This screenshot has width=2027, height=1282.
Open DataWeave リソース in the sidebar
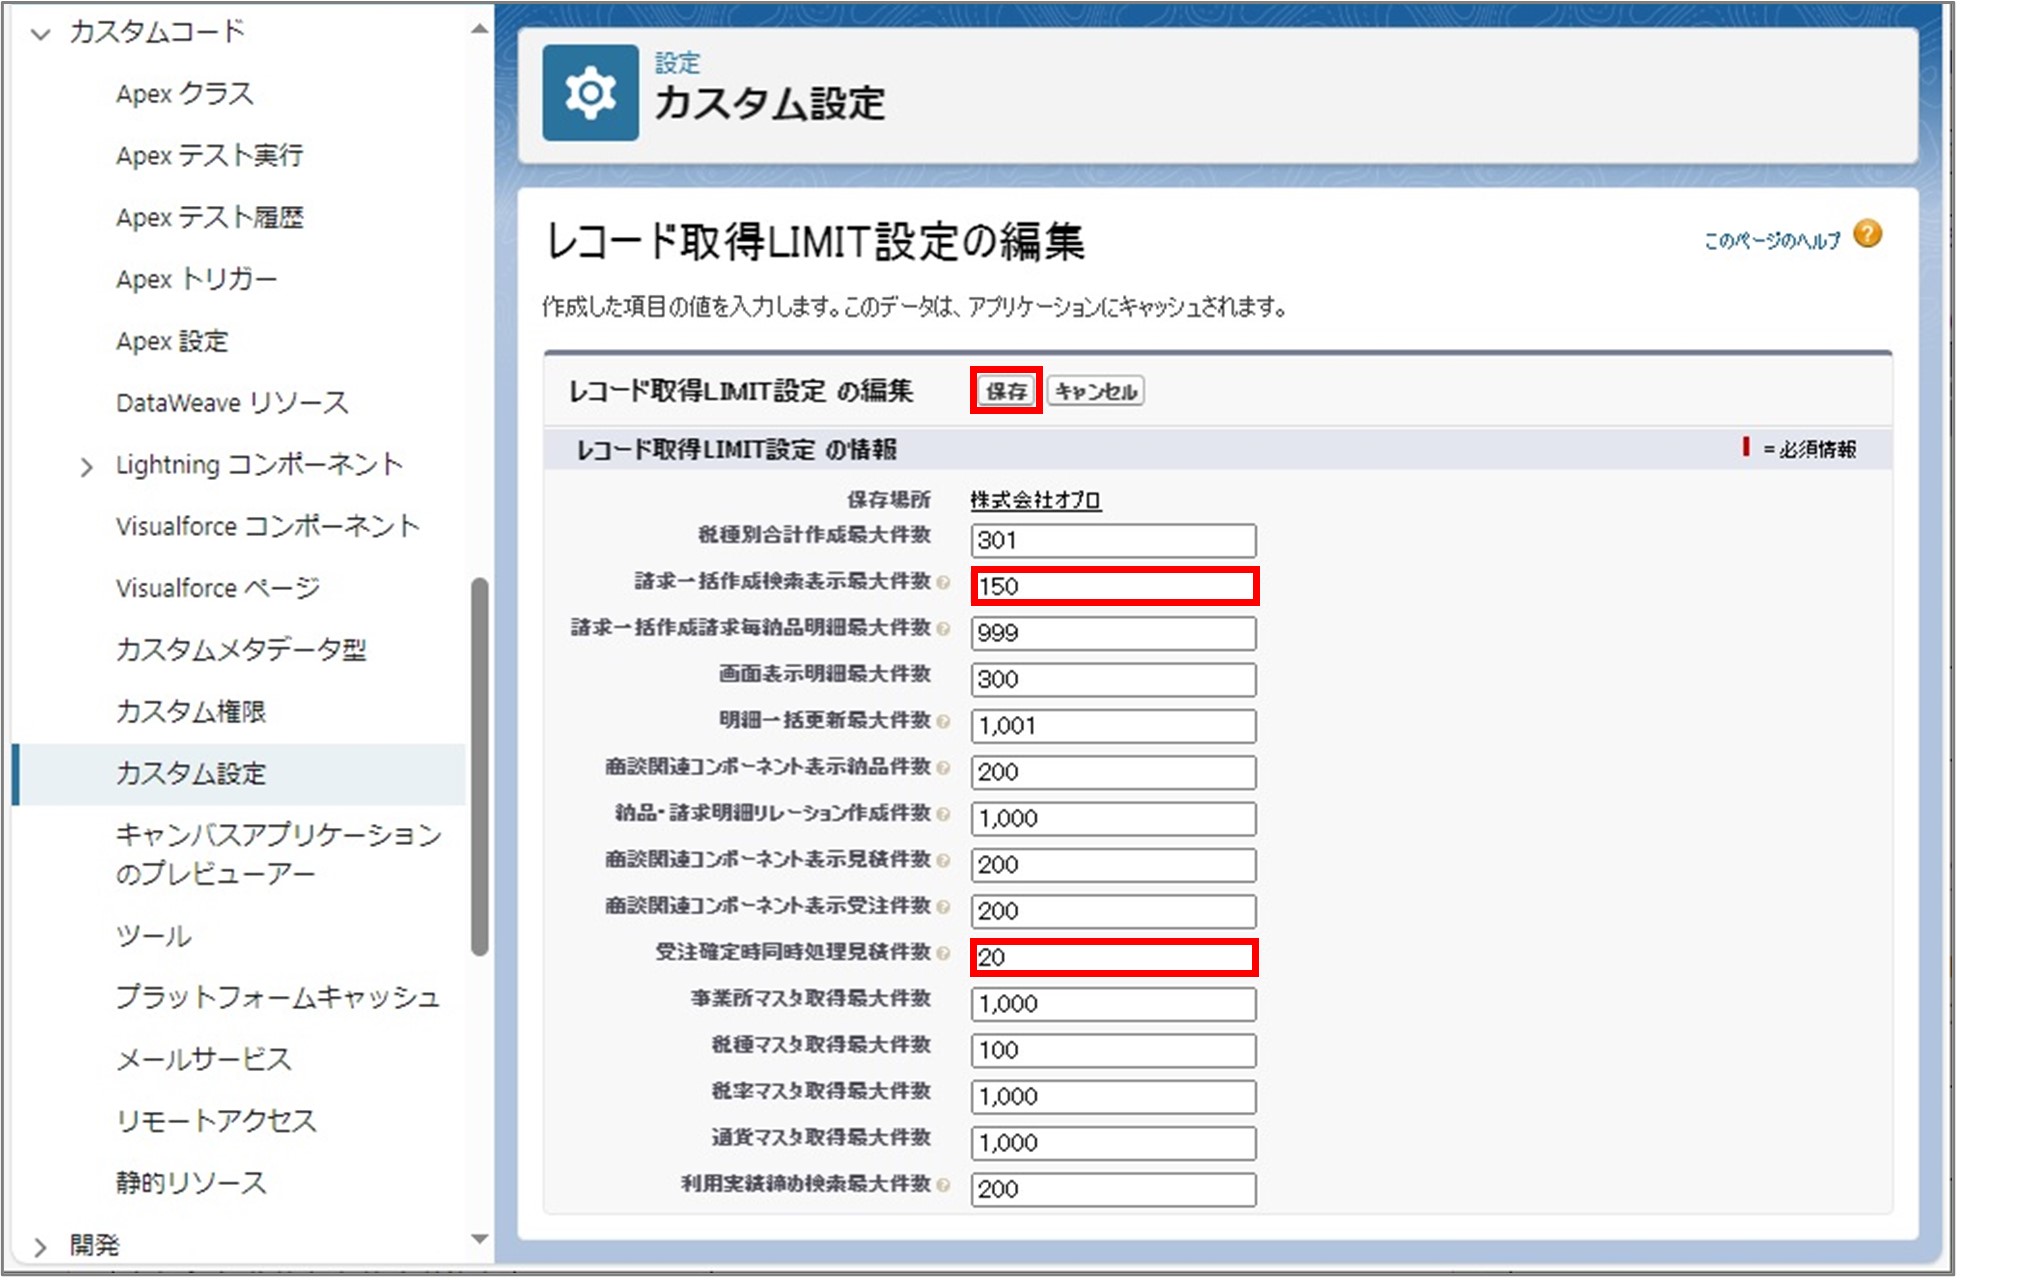[232, 403]
